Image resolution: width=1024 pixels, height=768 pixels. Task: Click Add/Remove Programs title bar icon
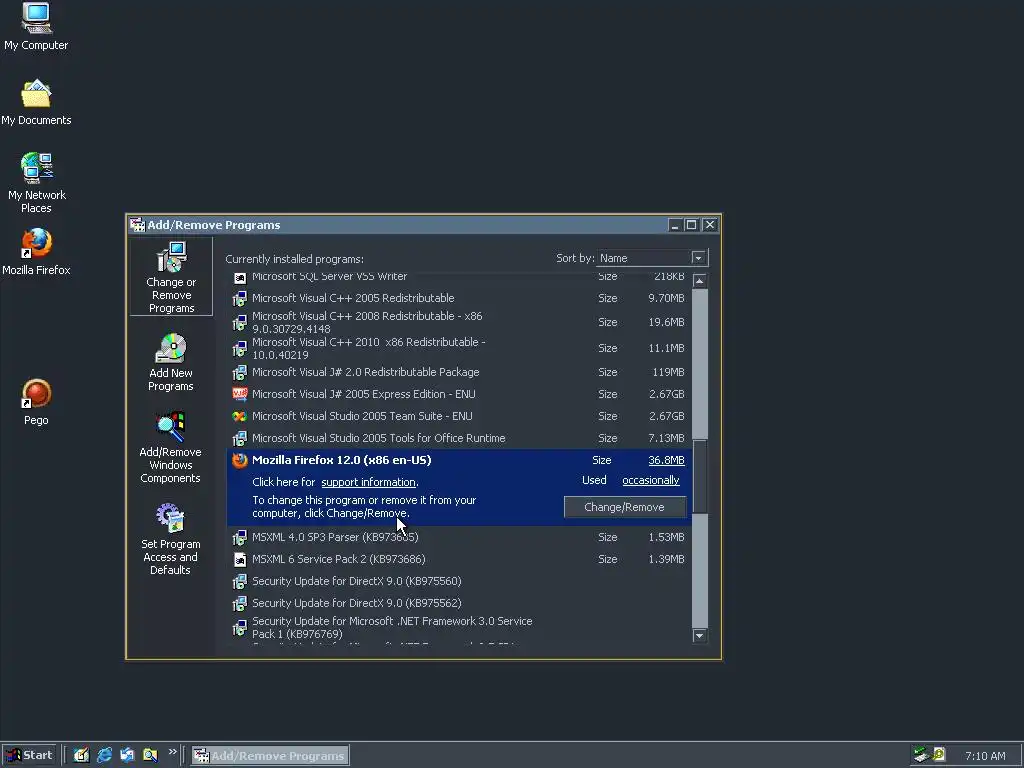click(137, 225)
